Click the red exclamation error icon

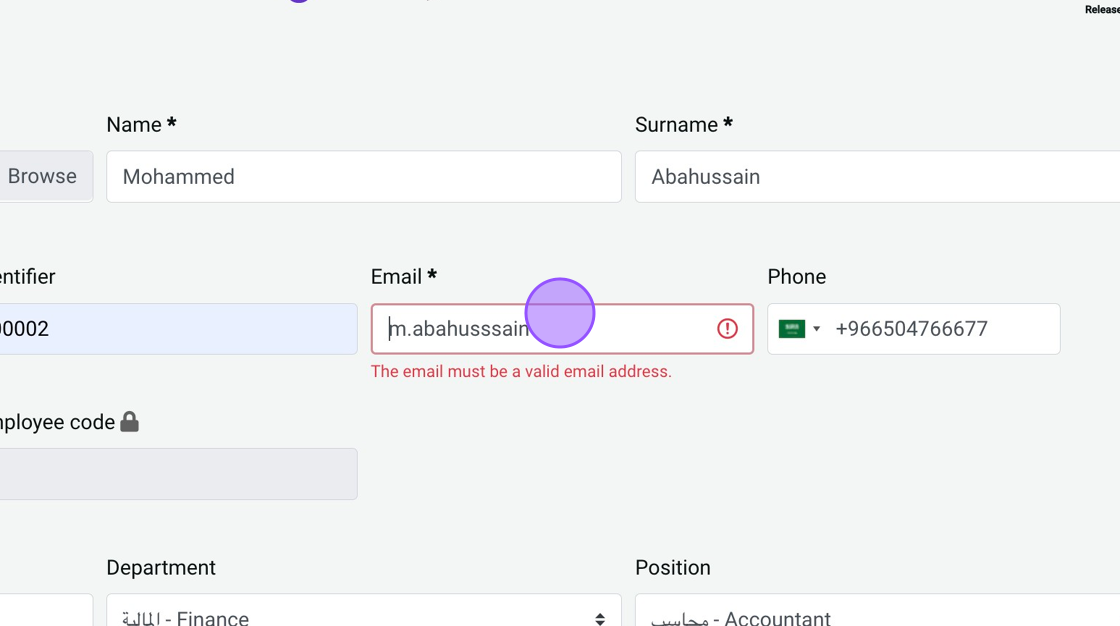(x=727, y=329)
